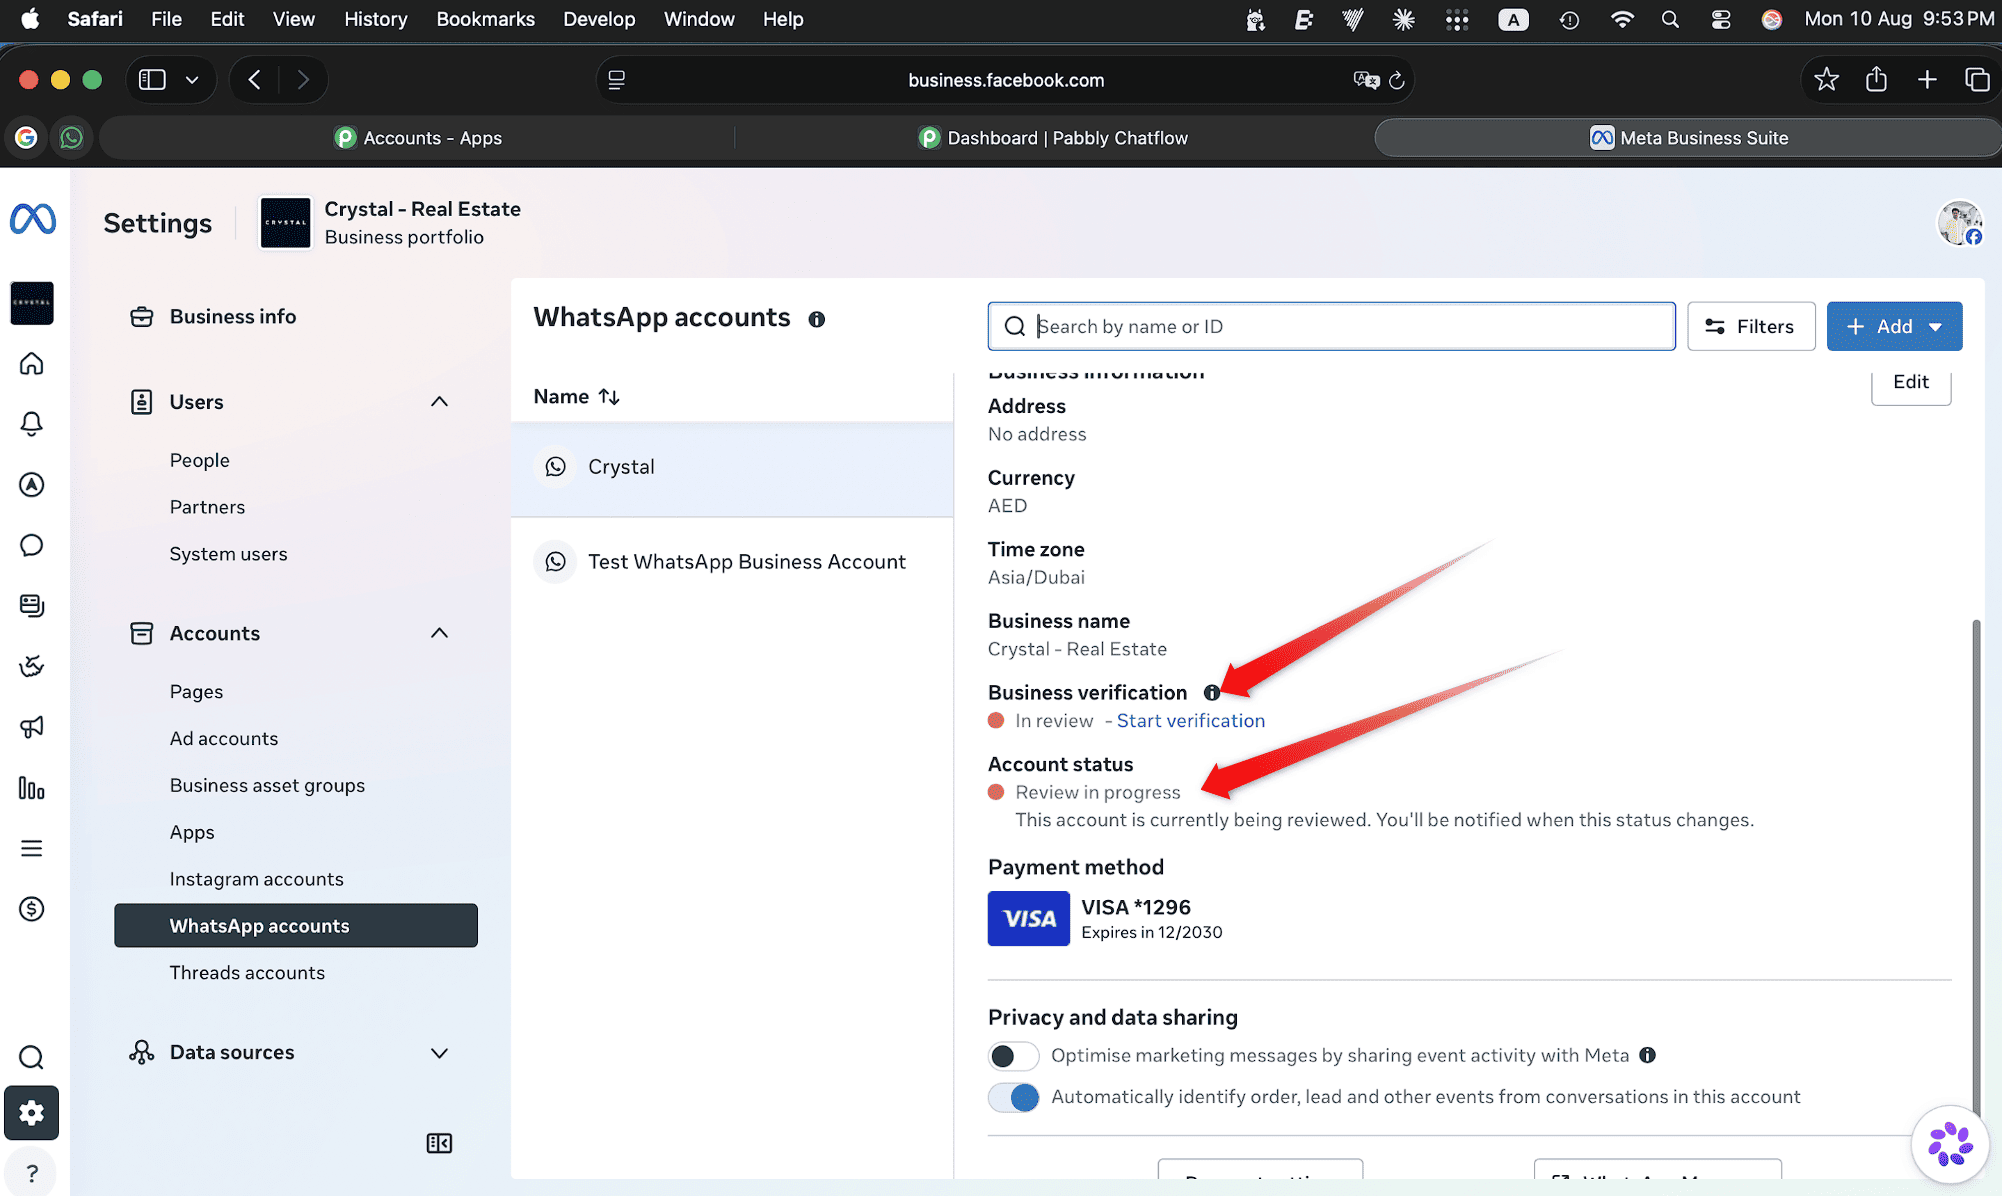The image size is (2002, 1196).
Task: Open the Partners settings link
Action: (207, 507)
